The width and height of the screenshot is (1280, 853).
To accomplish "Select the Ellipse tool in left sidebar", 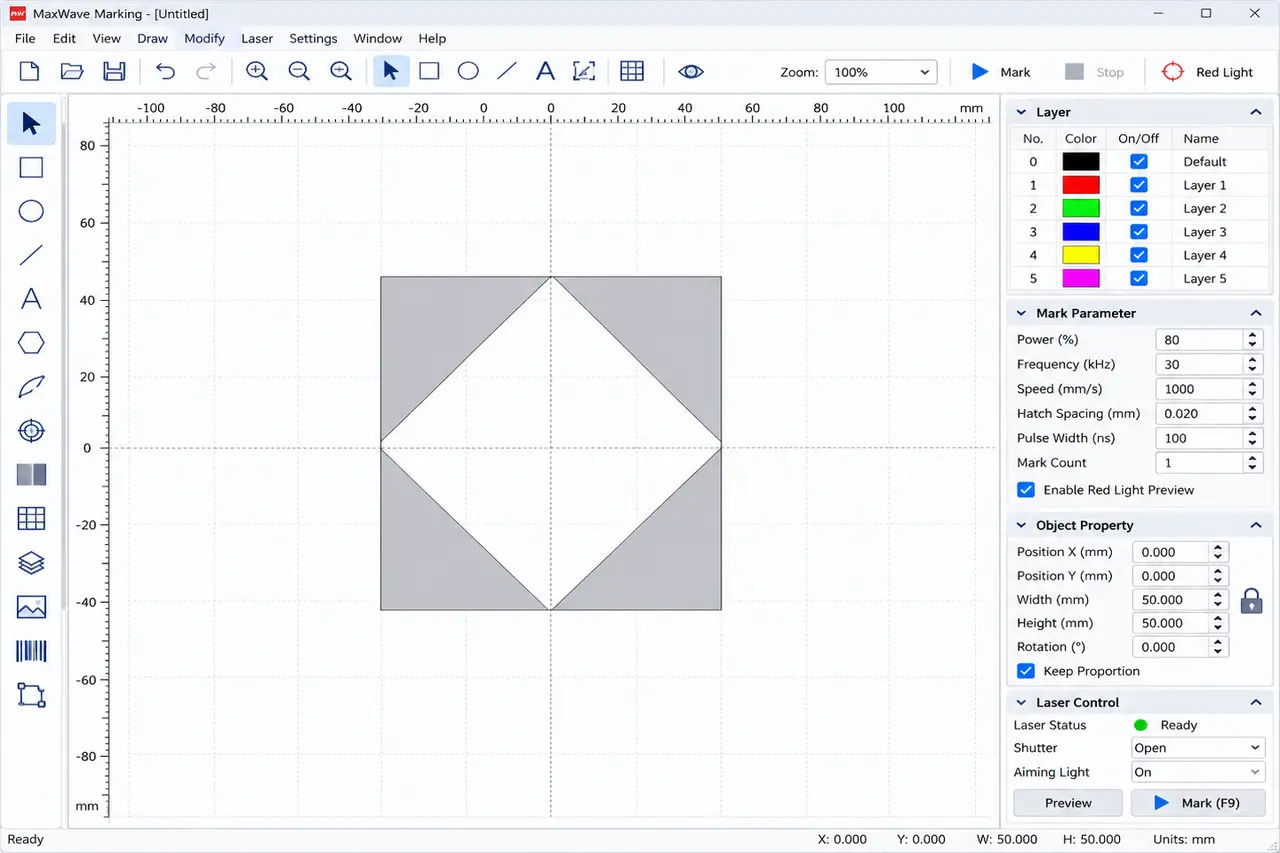I will point(31,211).
